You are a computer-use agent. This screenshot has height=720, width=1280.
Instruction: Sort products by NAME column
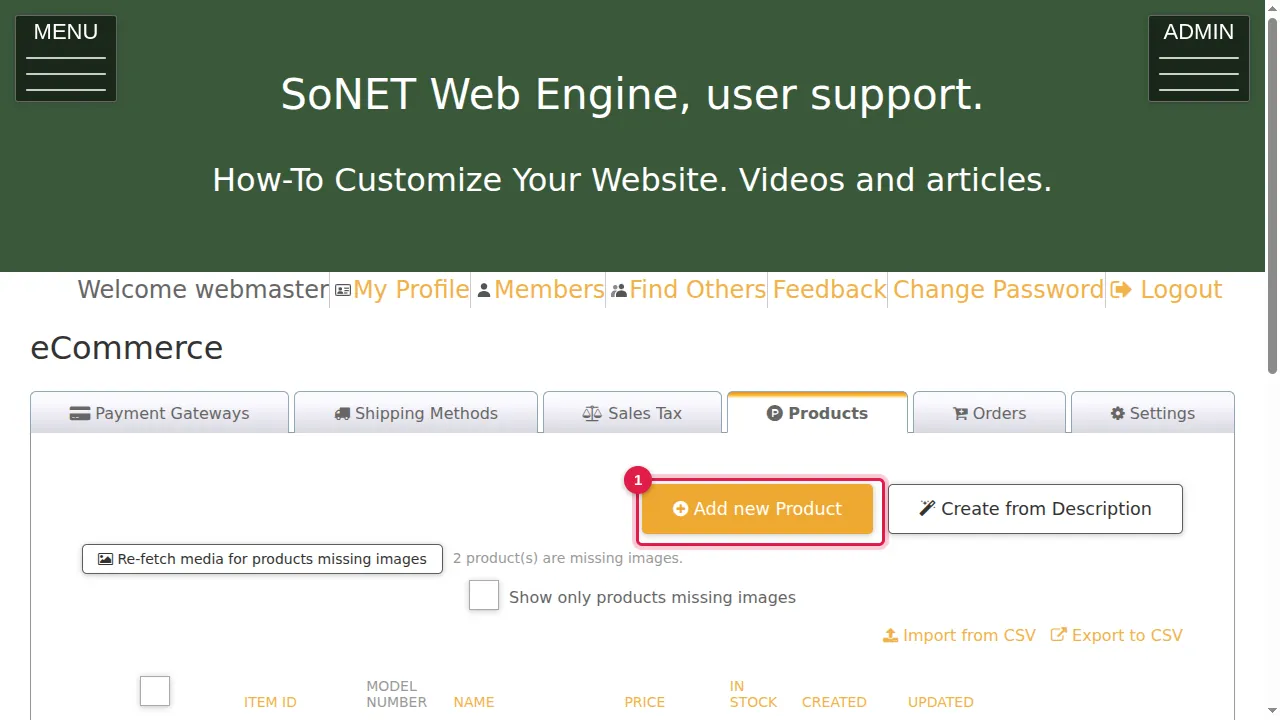474,702
